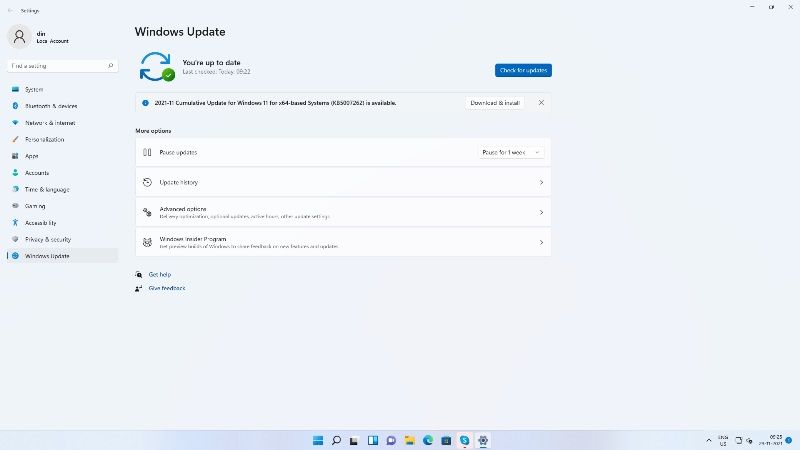
Task: Click the Windows Insider Program mascot icon
Action: click(x=147, y=242)
